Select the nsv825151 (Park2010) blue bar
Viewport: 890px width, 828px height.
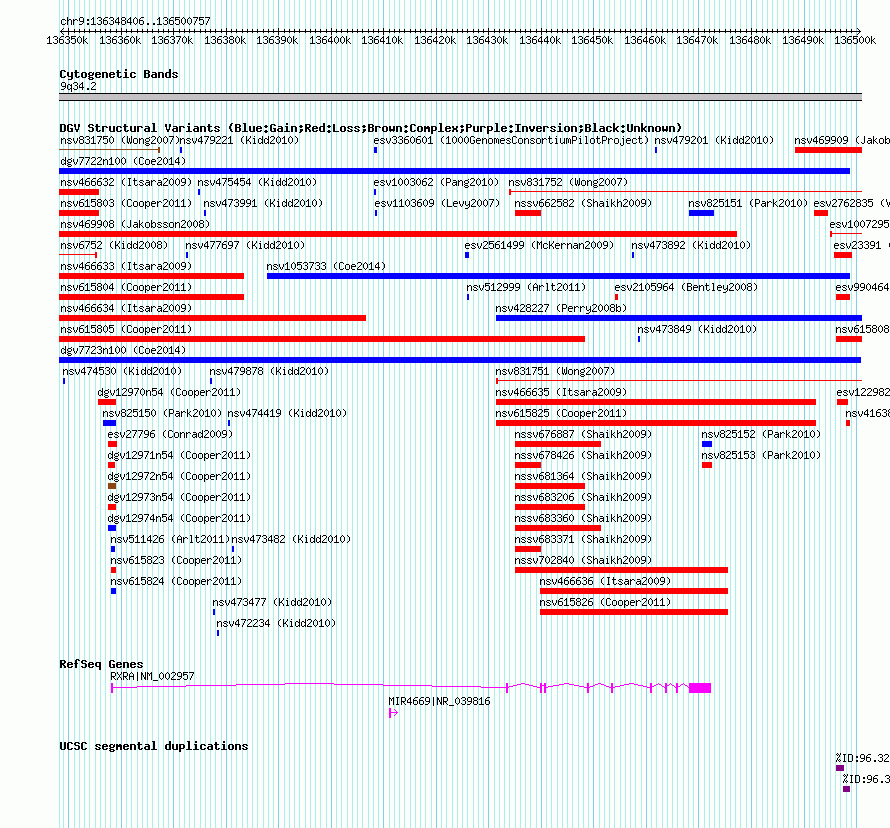point(701,213)
